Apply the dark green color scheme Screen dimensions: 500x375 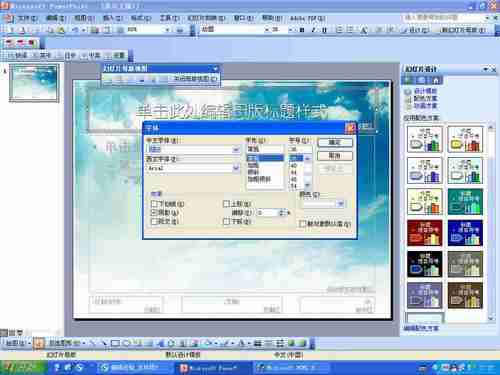point(465,202)
